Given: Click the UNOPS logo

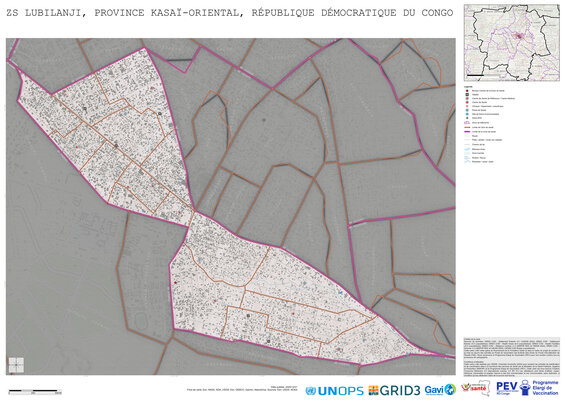Looking at the screenshot, I should [x=334, y=391].
